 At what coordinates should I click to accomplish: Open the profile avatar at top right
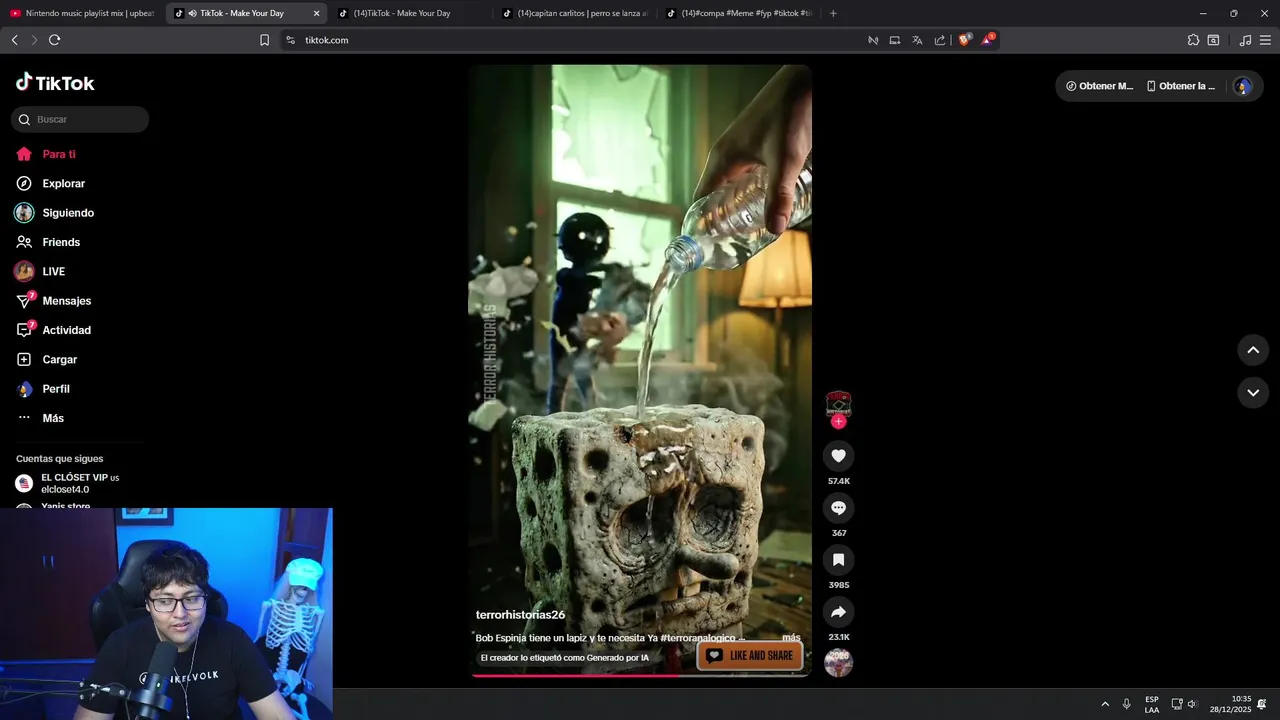(x=1243, y=86)
